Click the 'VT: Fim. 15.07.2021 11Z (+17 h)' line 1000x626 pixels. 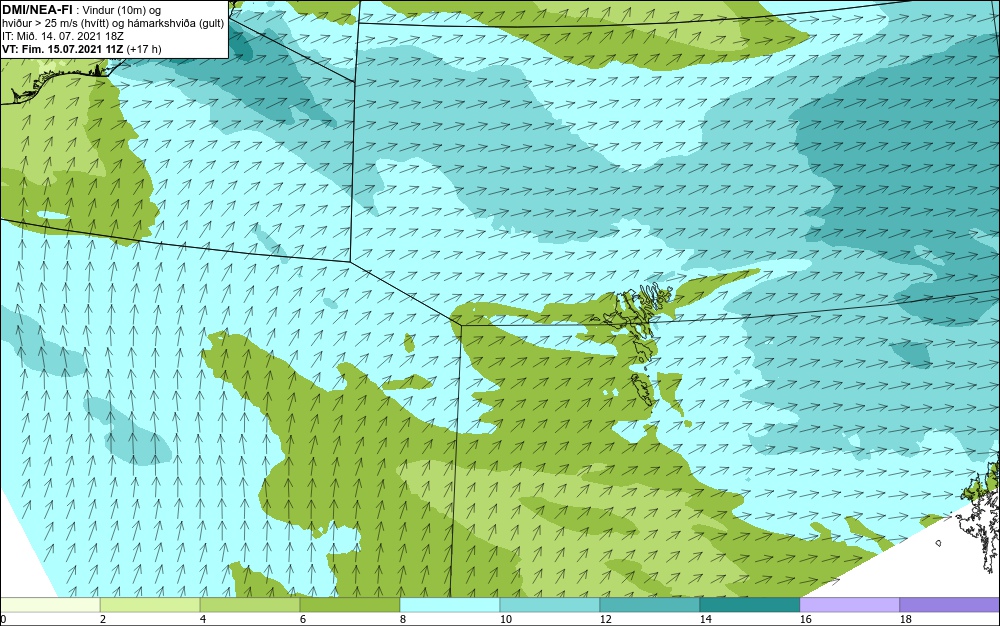[x=82, y=49]
